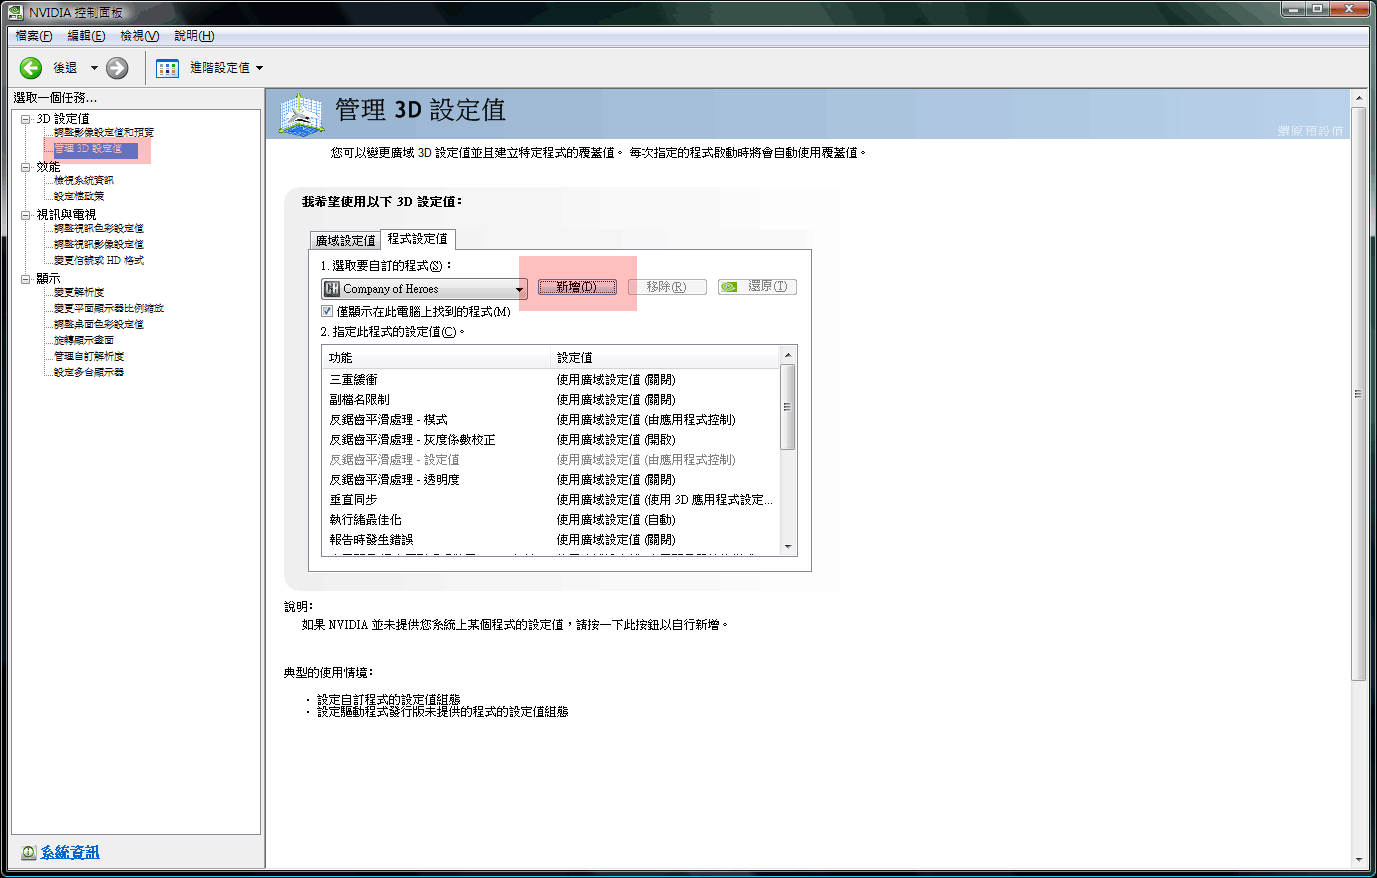Select the 報告時發生錯誤 settings row
The width and height of the screenshot is (1377, 878).
click(551, 540)
